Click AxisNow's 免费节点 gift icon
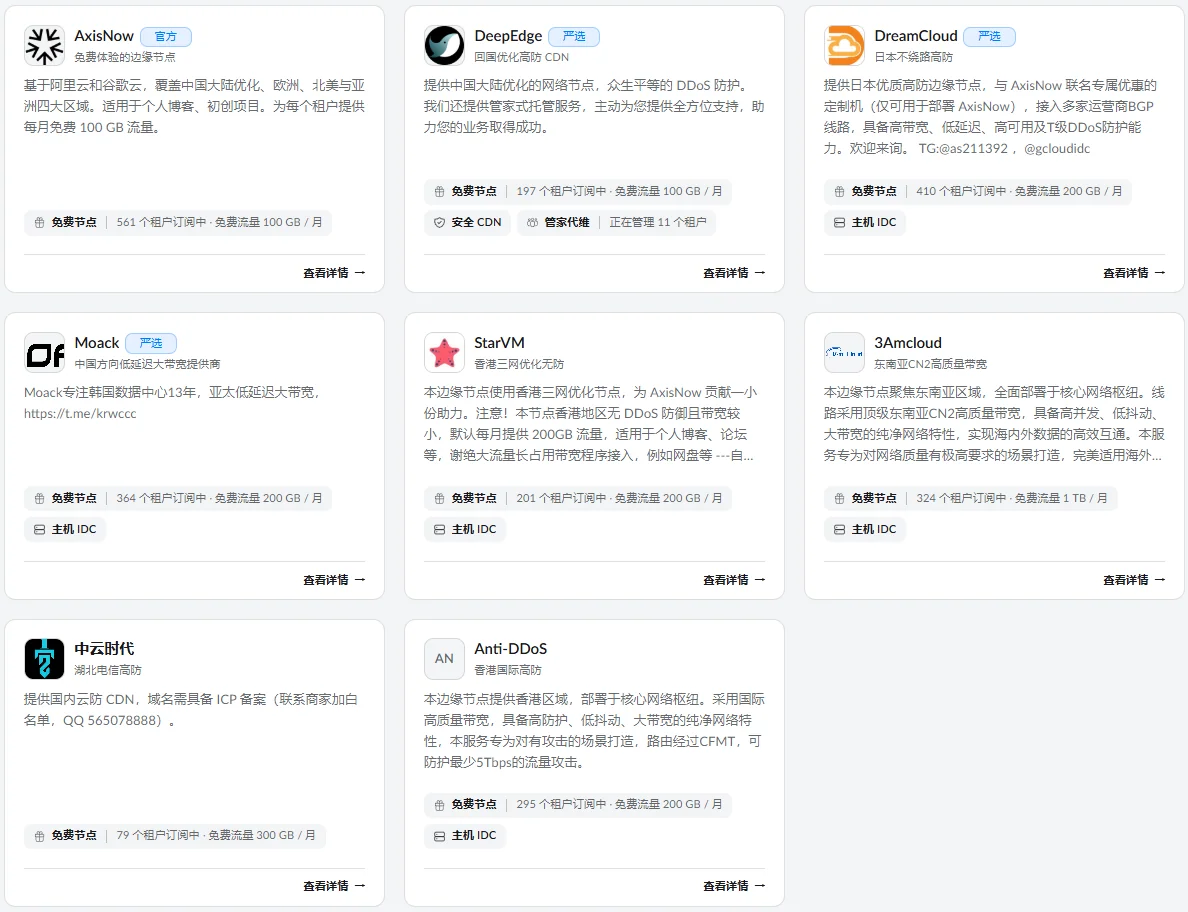Image resolution: width=1188 pixels, height=912 pixels. pyautogui.click(x=39, y=223)
